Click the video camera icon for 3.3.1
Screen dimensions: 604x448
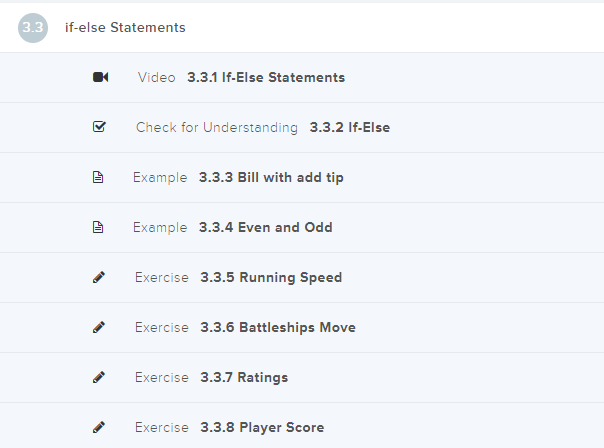tap(100, 78)
